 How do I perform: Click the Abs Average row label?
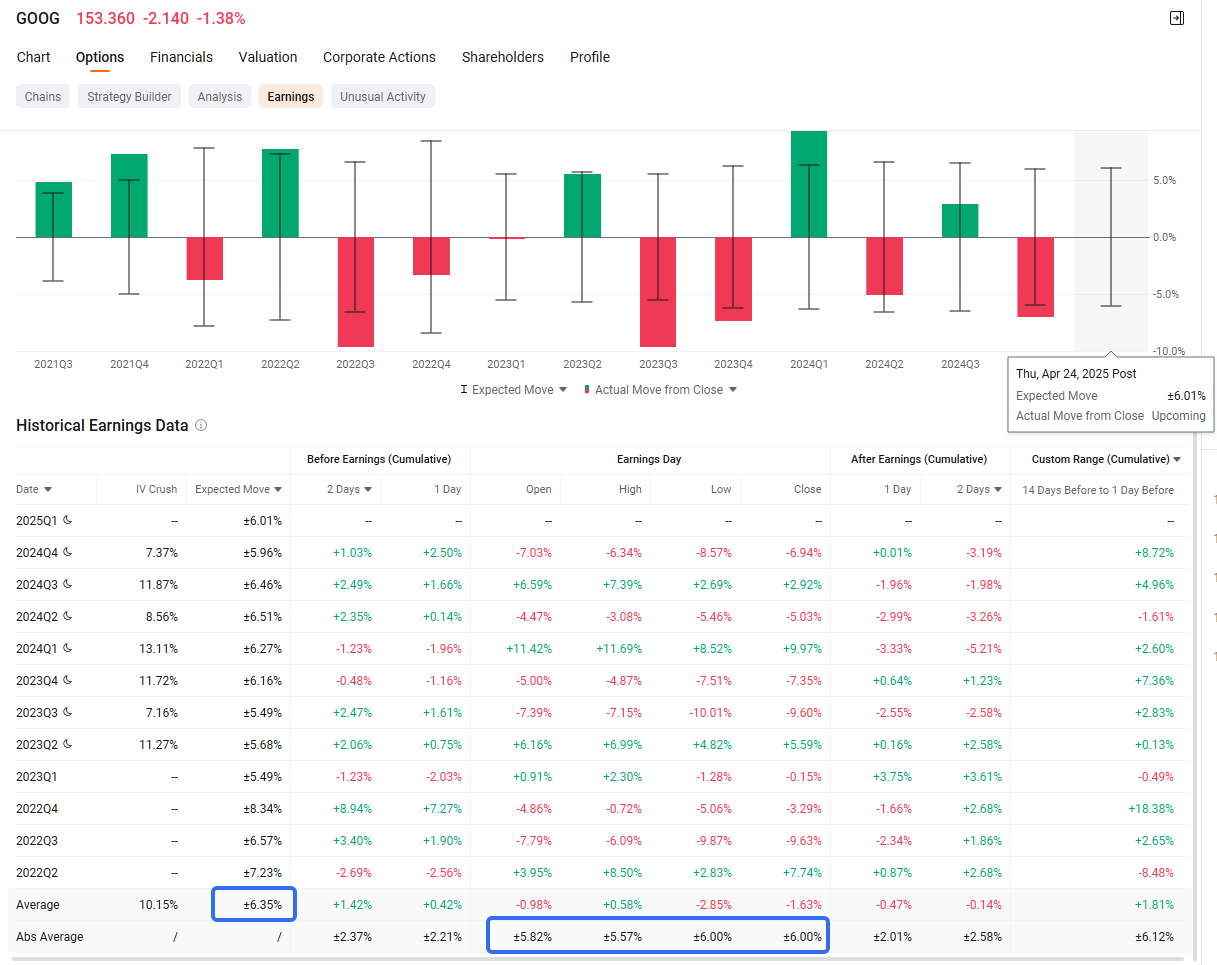50,937
